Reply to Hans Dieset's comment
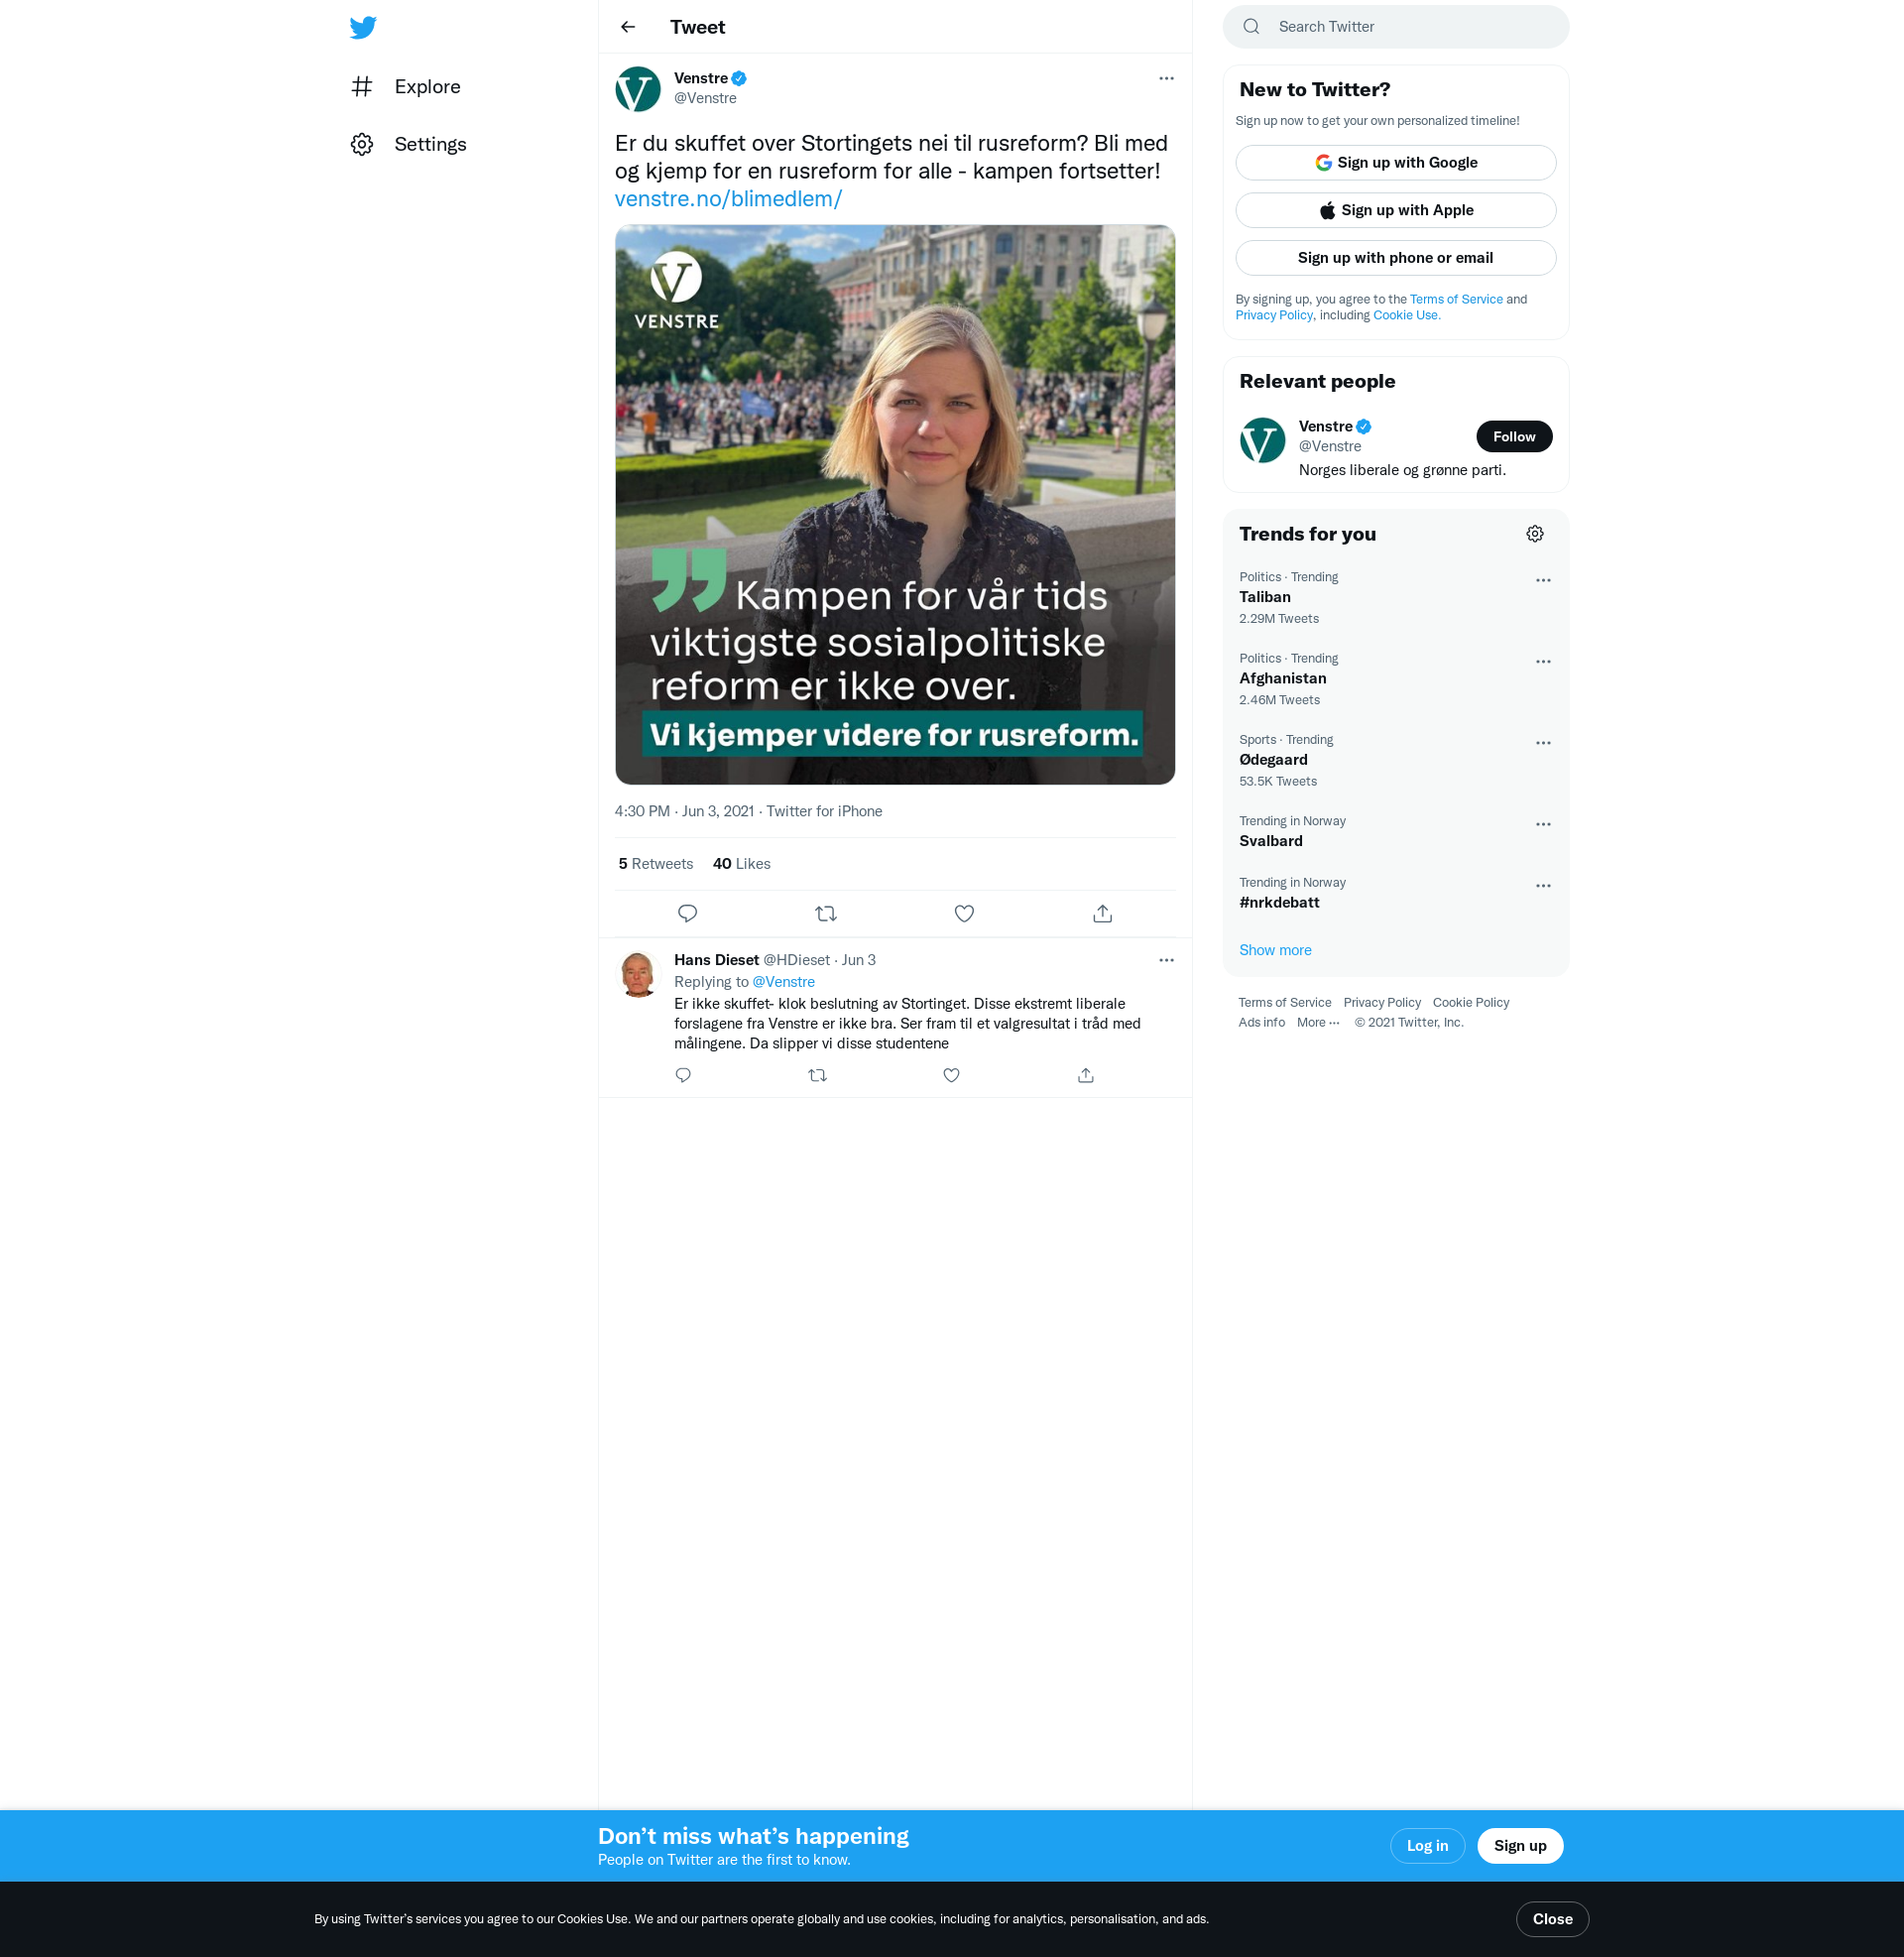1904x1957 pixels. 683,1076
